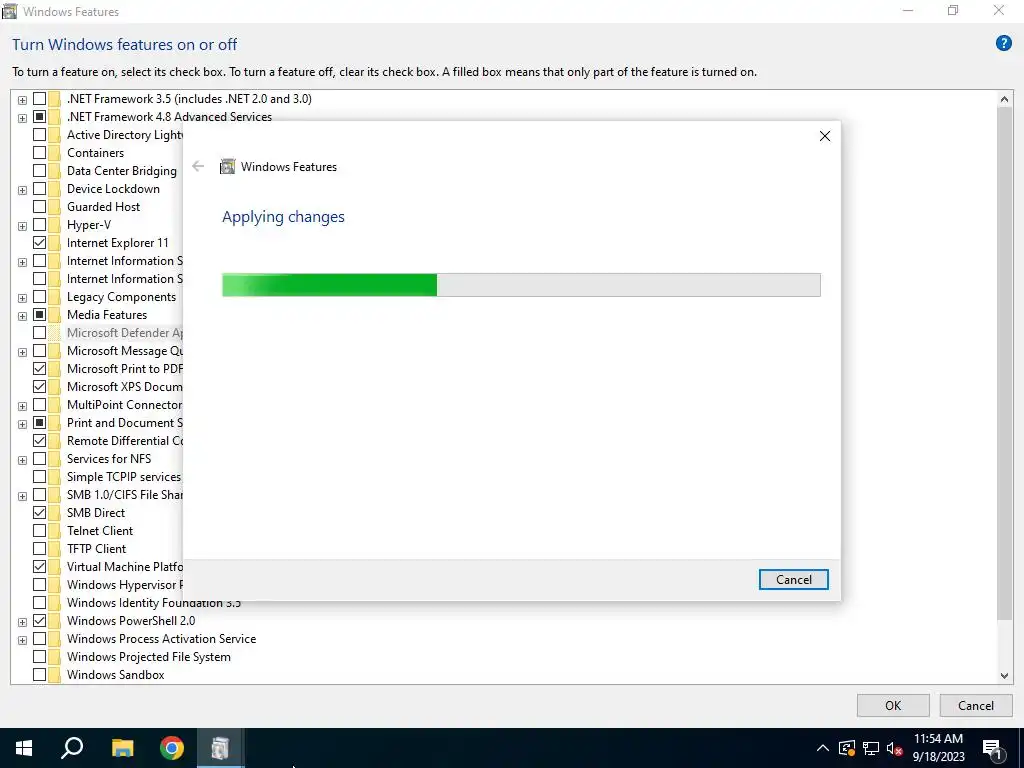Select the Windows Identity Foundation 3.5 row
Screen dimensions: 1024x768
click(154, 603)
